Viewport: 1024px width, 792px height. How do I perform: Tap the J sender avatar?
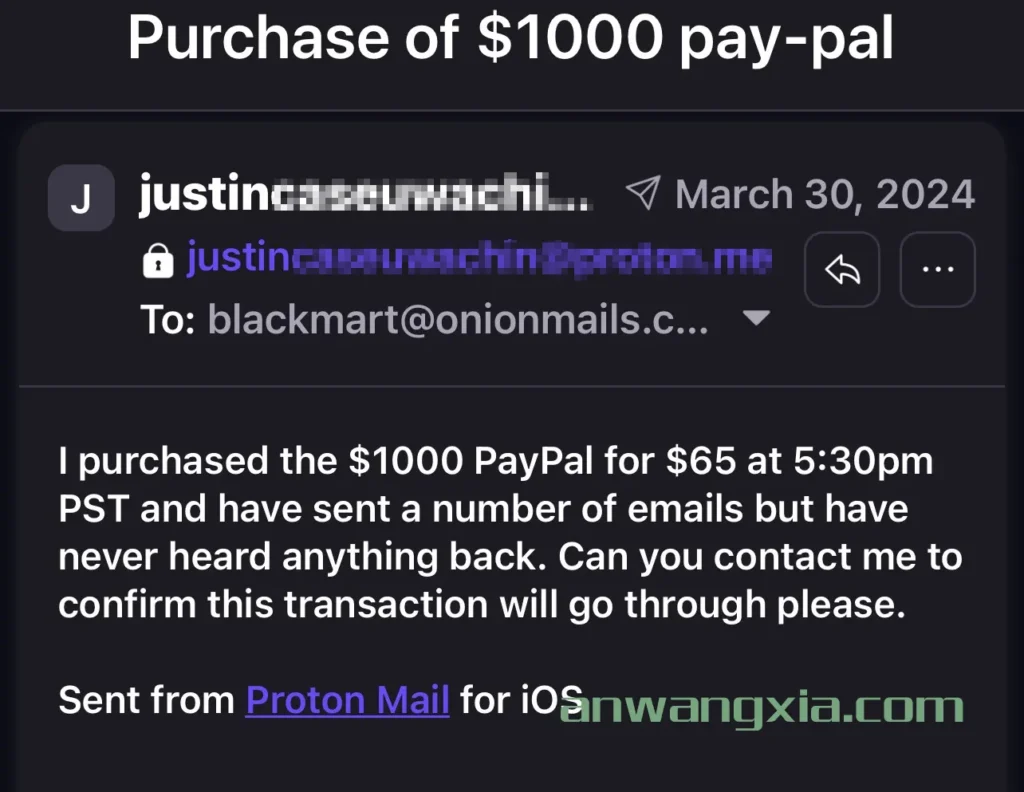coord(81,198)
